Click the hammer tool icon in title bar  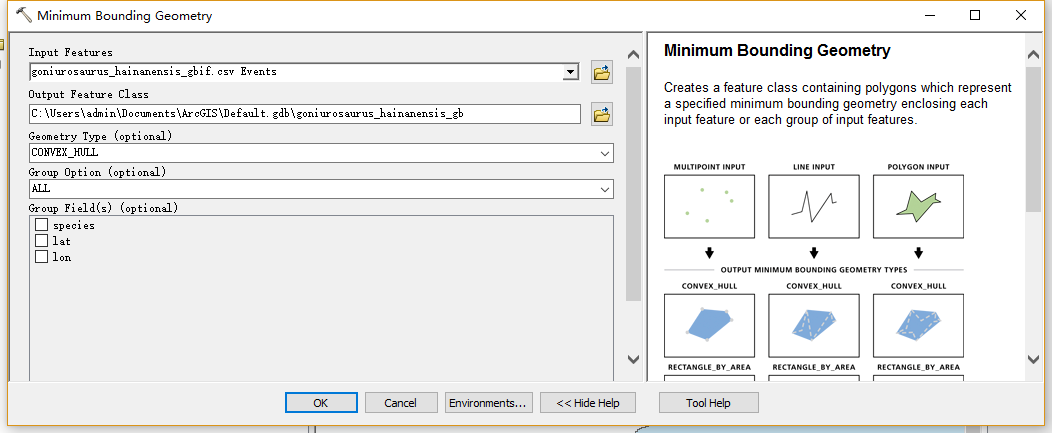pos(23,15)
